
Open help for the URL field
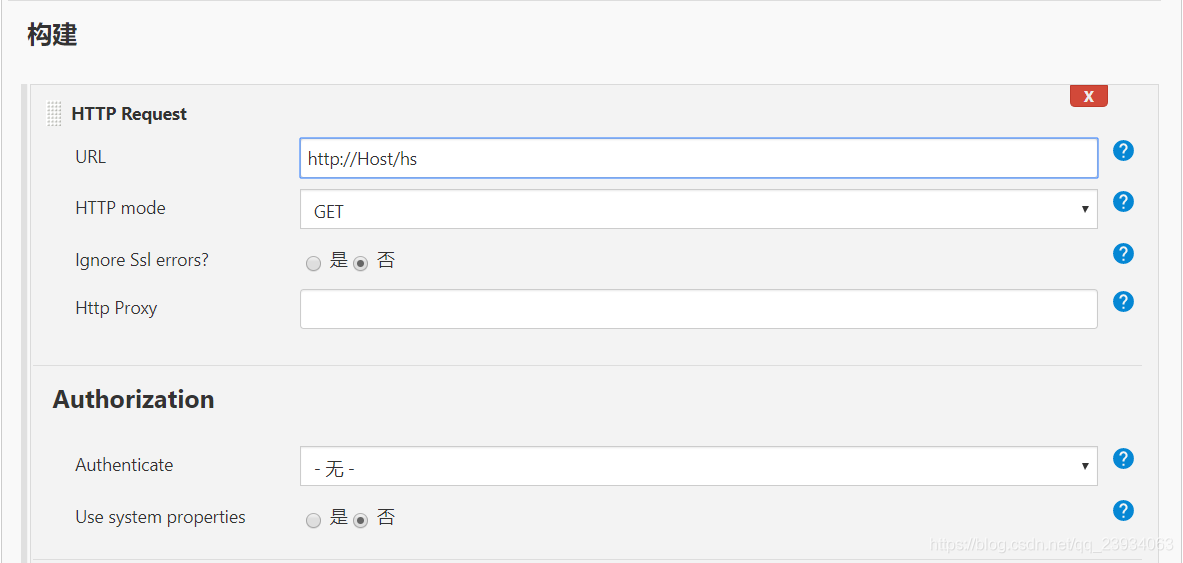(x=1123, y=151)
